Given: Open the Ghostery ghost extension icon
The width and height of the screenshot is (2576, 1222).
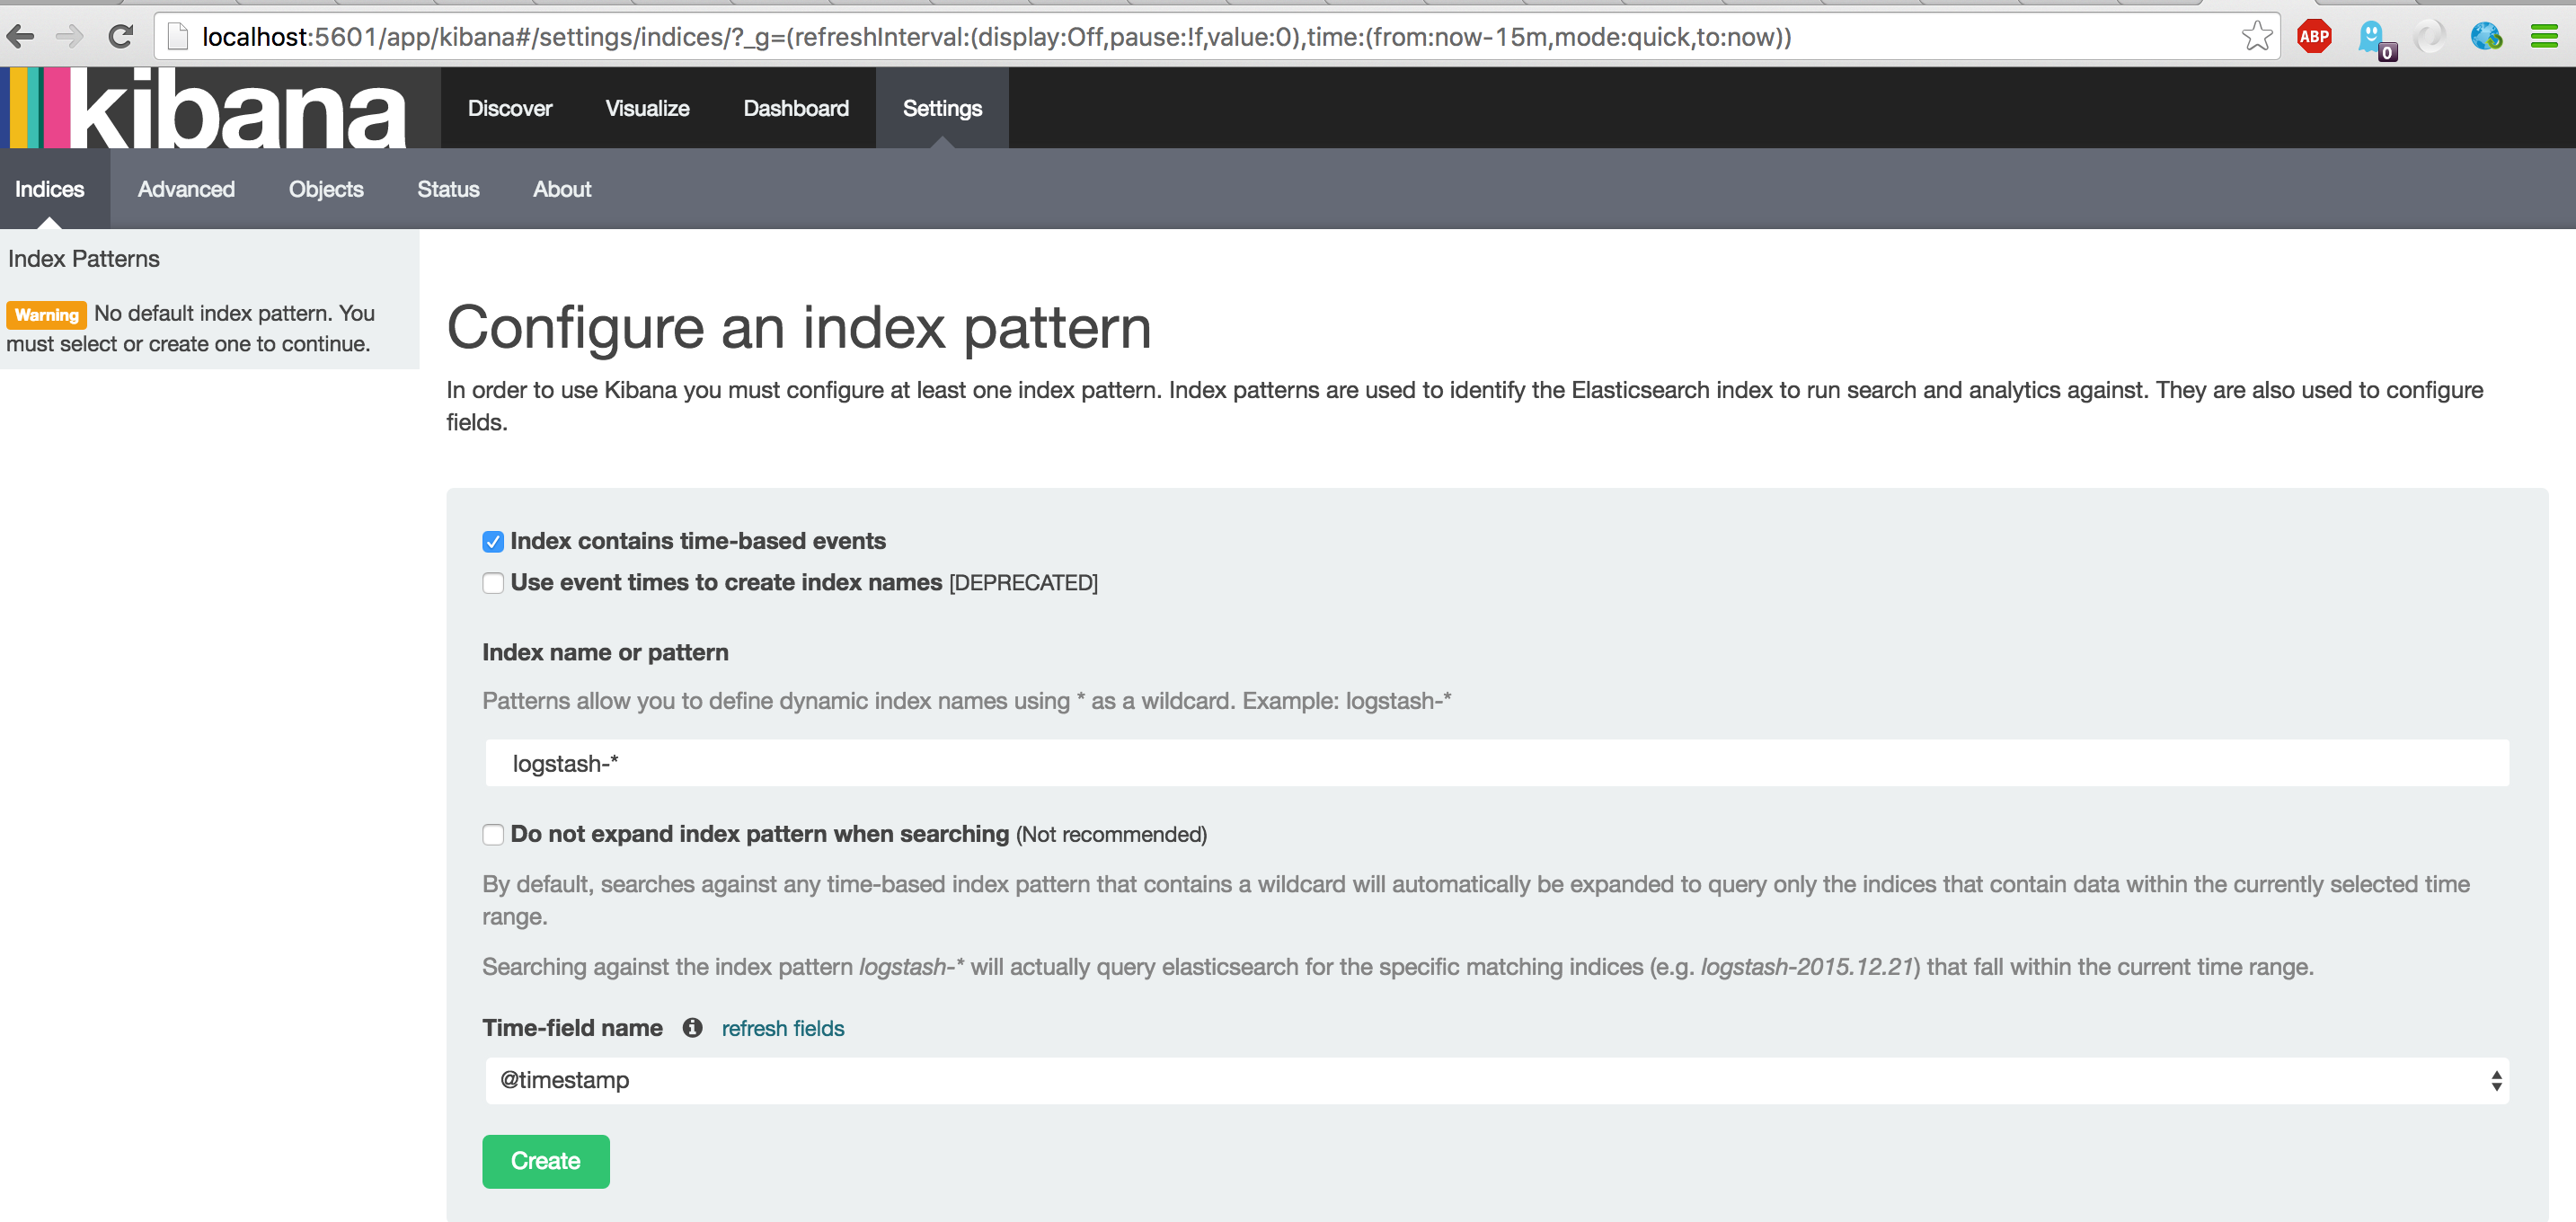Looking at the screenshot, I should pyautogui.click(x=2371, y=37).
